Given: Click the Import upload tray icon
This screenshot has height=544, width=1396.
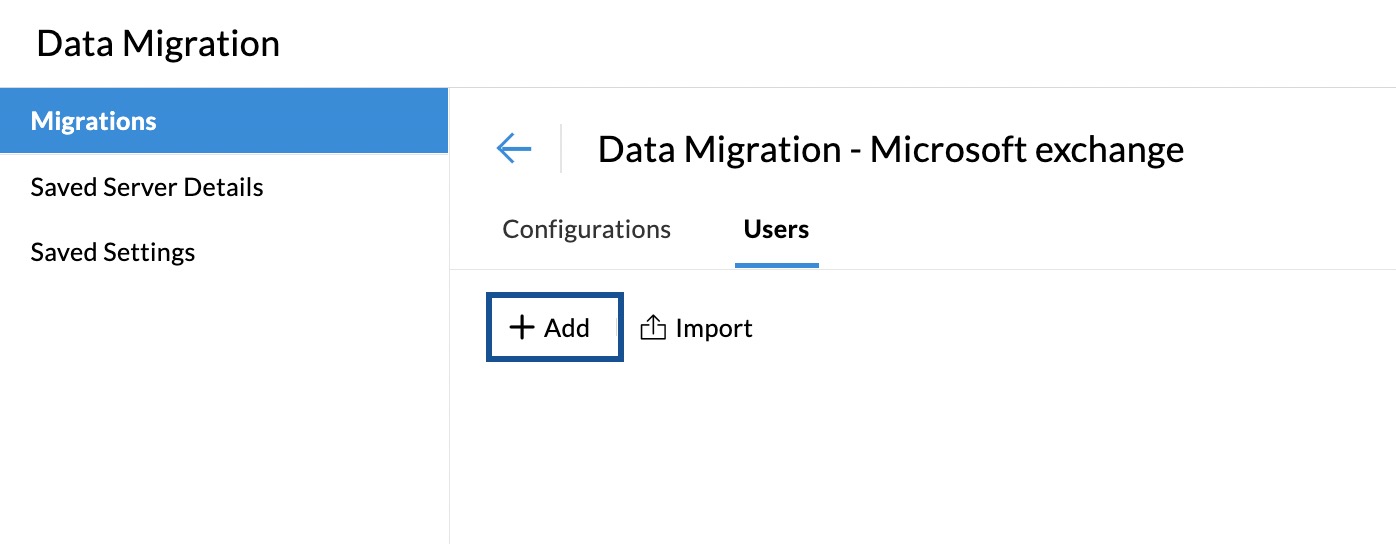Looking at the screenshot, I should pos(653,327).
